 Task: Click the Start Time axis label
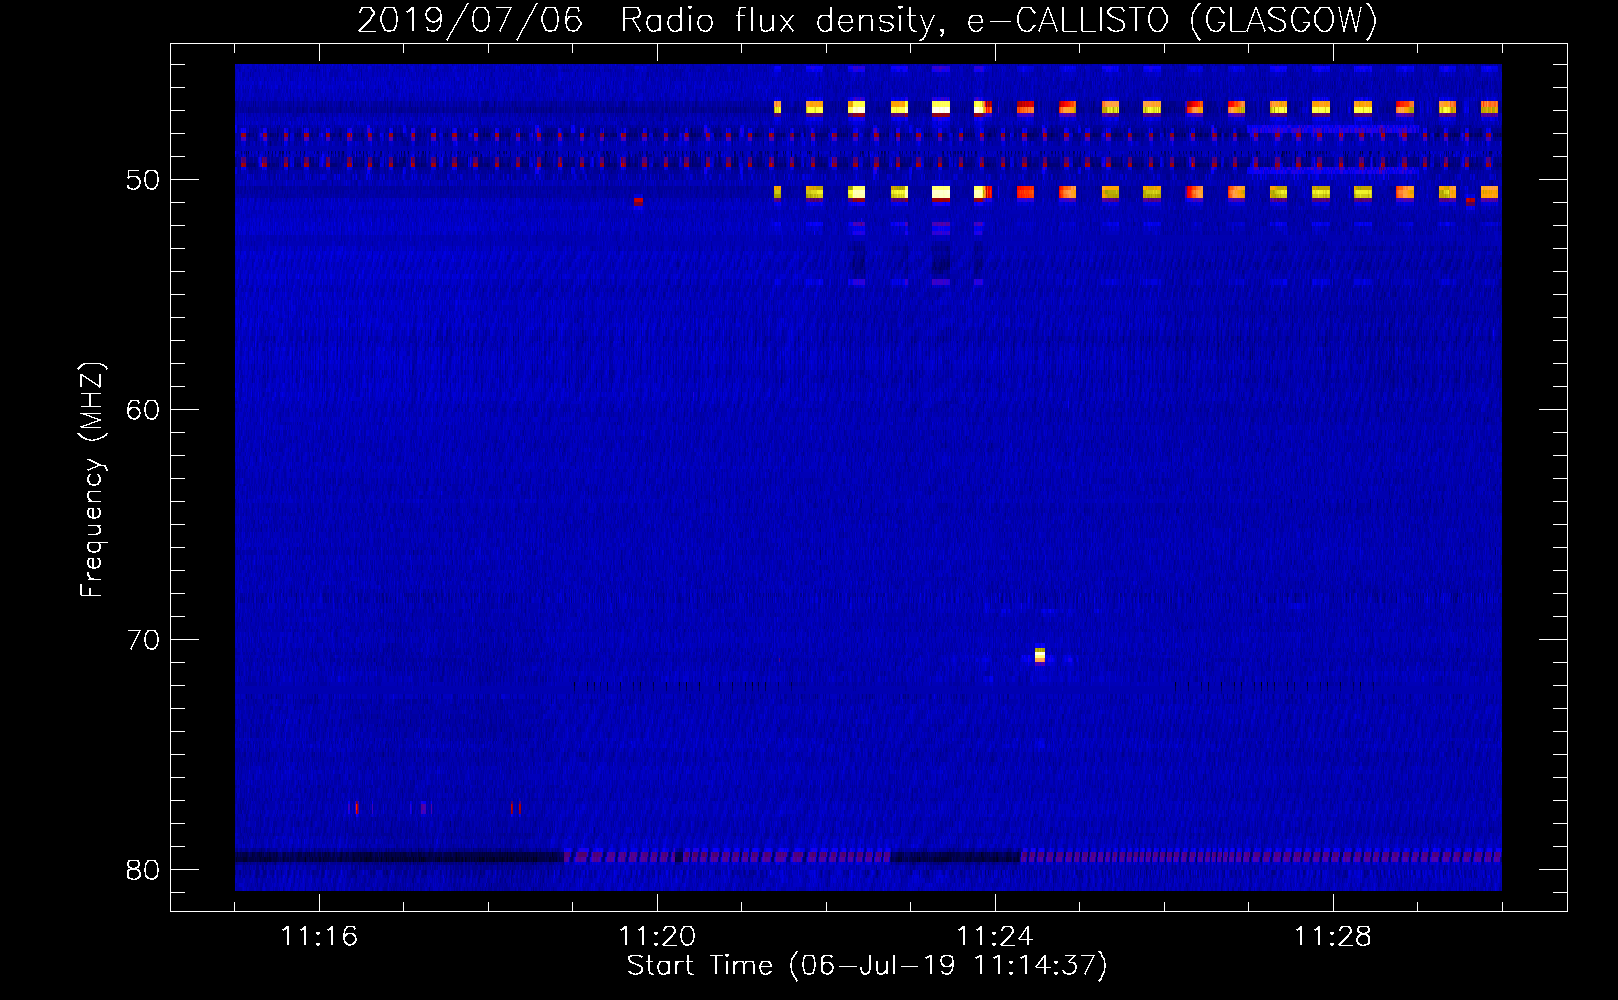tap(867, 966)
